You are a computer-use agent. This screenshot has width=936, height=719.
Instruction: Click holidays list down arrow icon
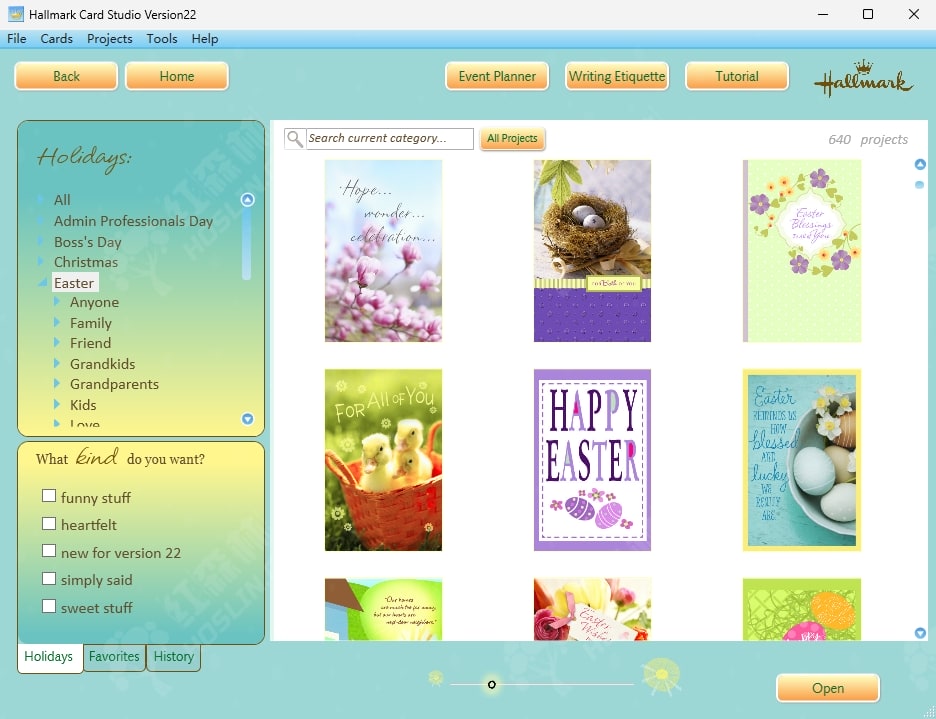coord(248,419)
